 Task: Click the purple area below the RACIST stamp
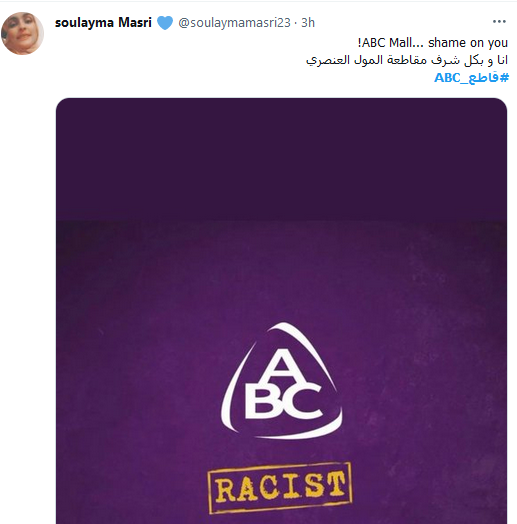[281, 519]
